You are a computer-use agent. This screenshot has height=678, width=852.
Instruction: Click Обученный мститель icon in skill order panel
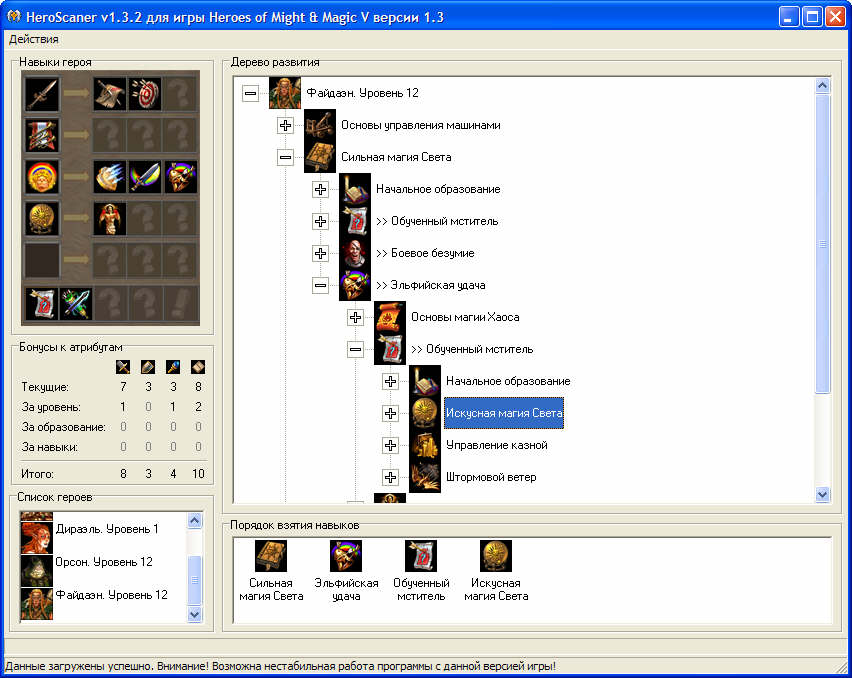pyautogui.click(x=421, y=556)
